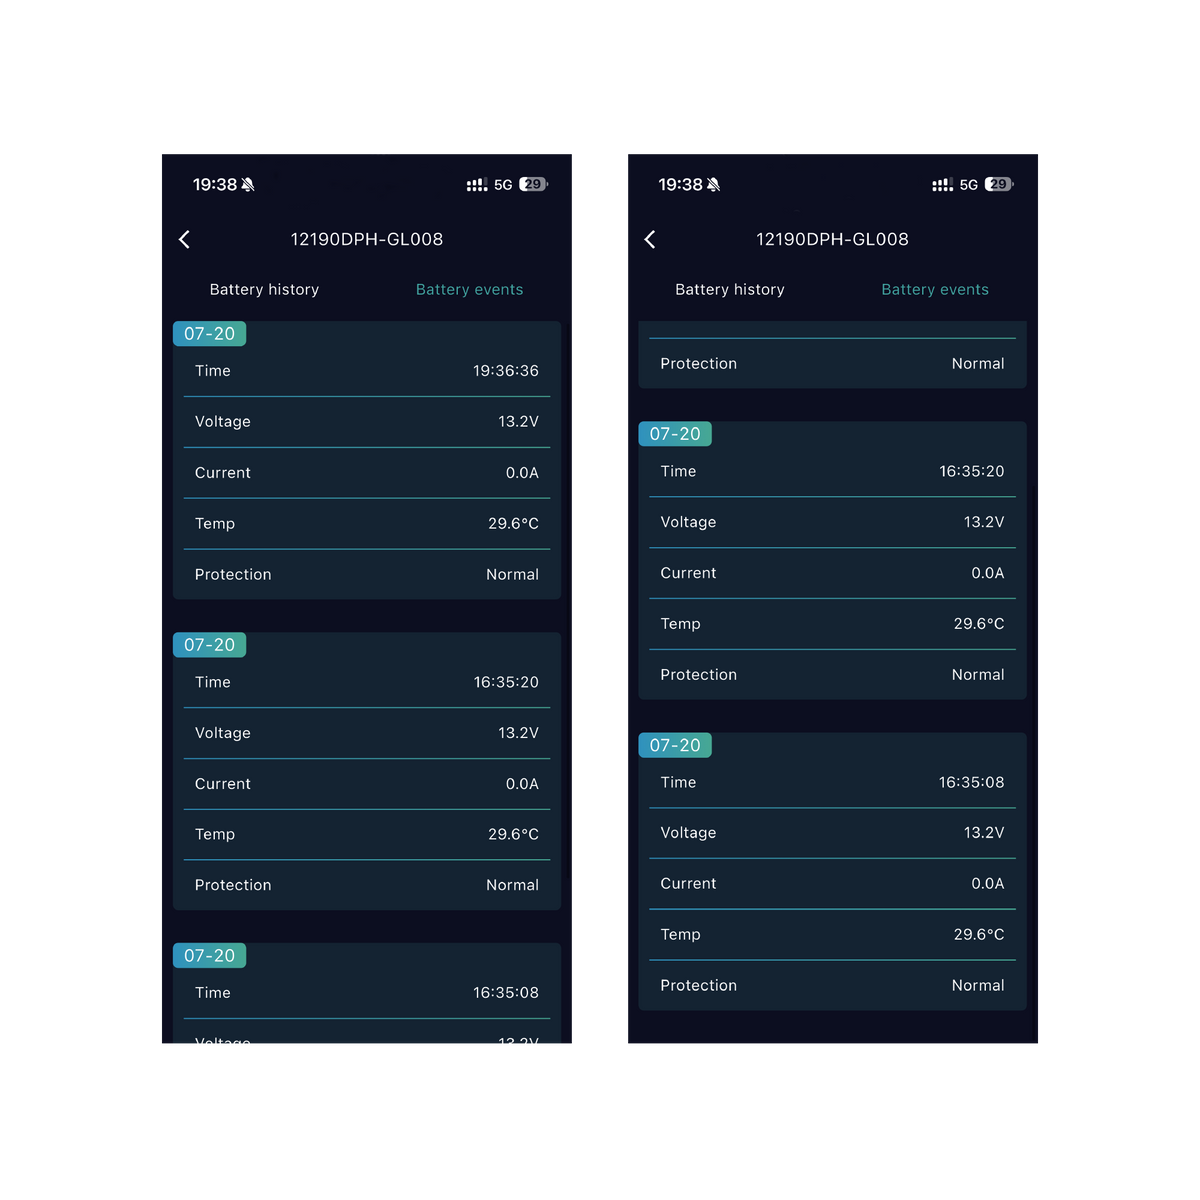Tap the 19:38 clock on left screen
This screenshot has width=1200, height=1200.
(x=215, y=185)
